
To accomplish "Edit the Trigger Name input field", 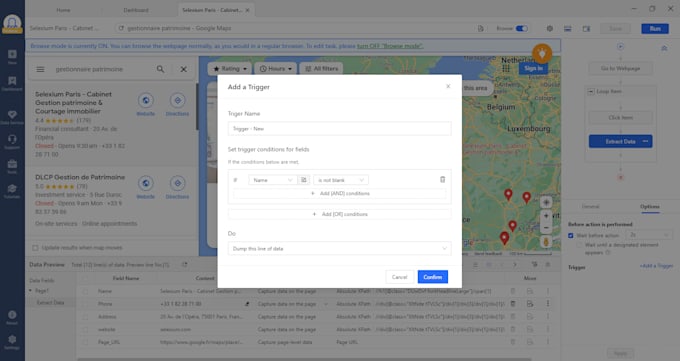I will click(339, 128).
